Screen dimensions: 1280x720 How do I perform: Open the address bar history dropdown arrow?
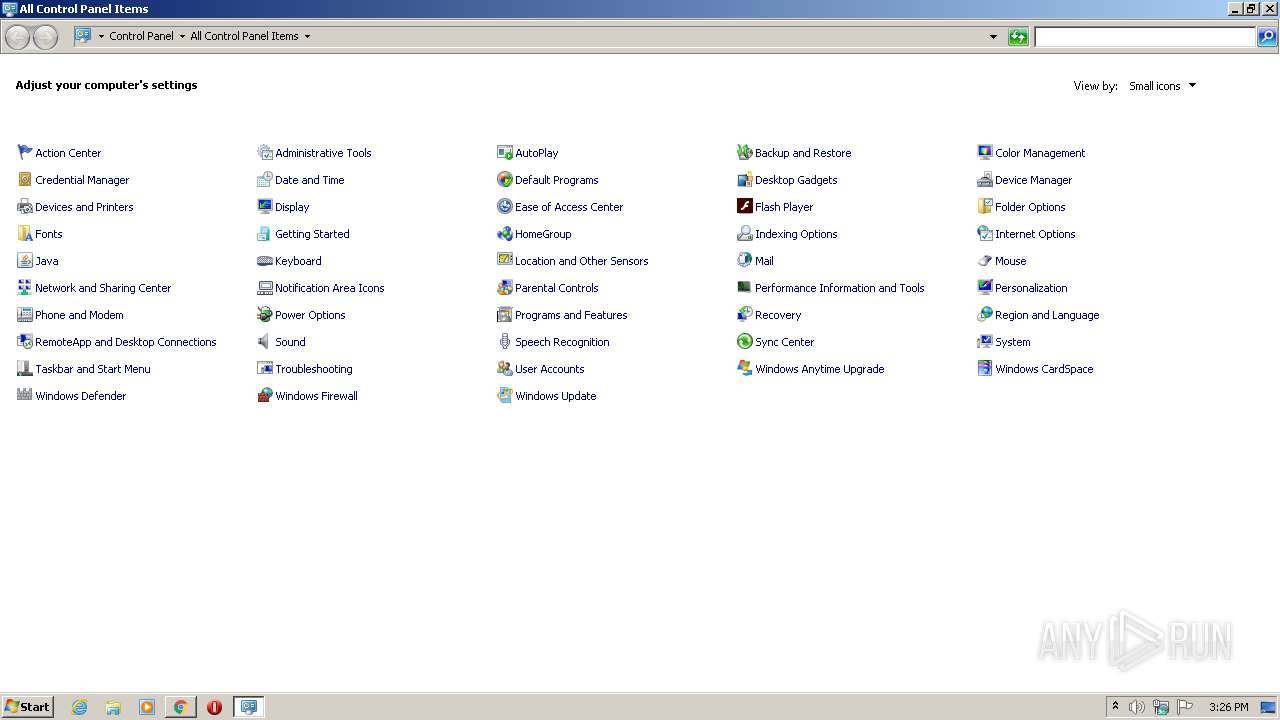(x=993, y=37)
